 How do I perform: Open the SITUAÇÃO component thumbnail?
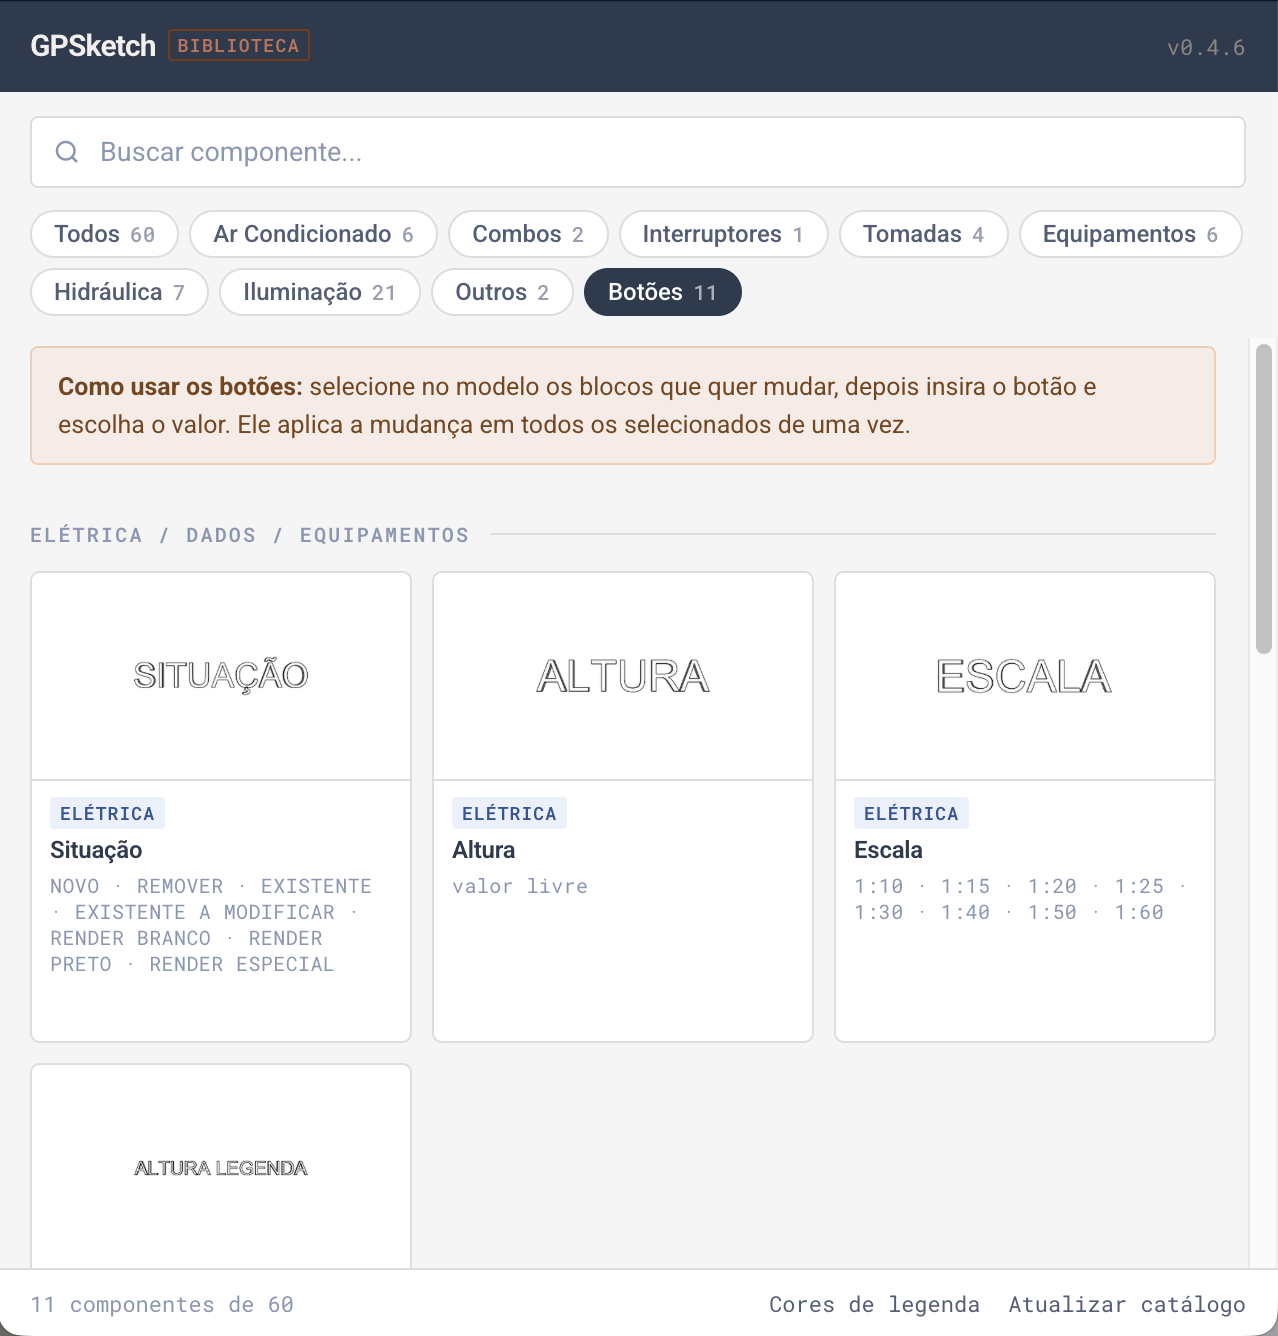pyautogui.click(x=221, y=676)
